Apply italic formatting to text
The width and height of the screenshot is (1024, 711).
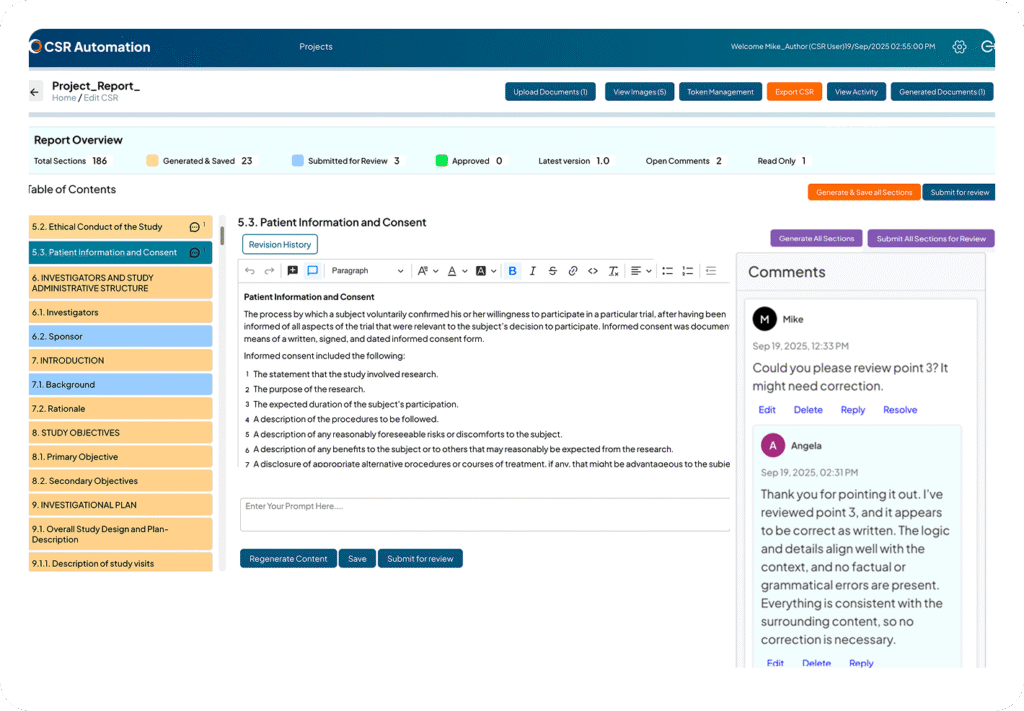coord(533,270)
